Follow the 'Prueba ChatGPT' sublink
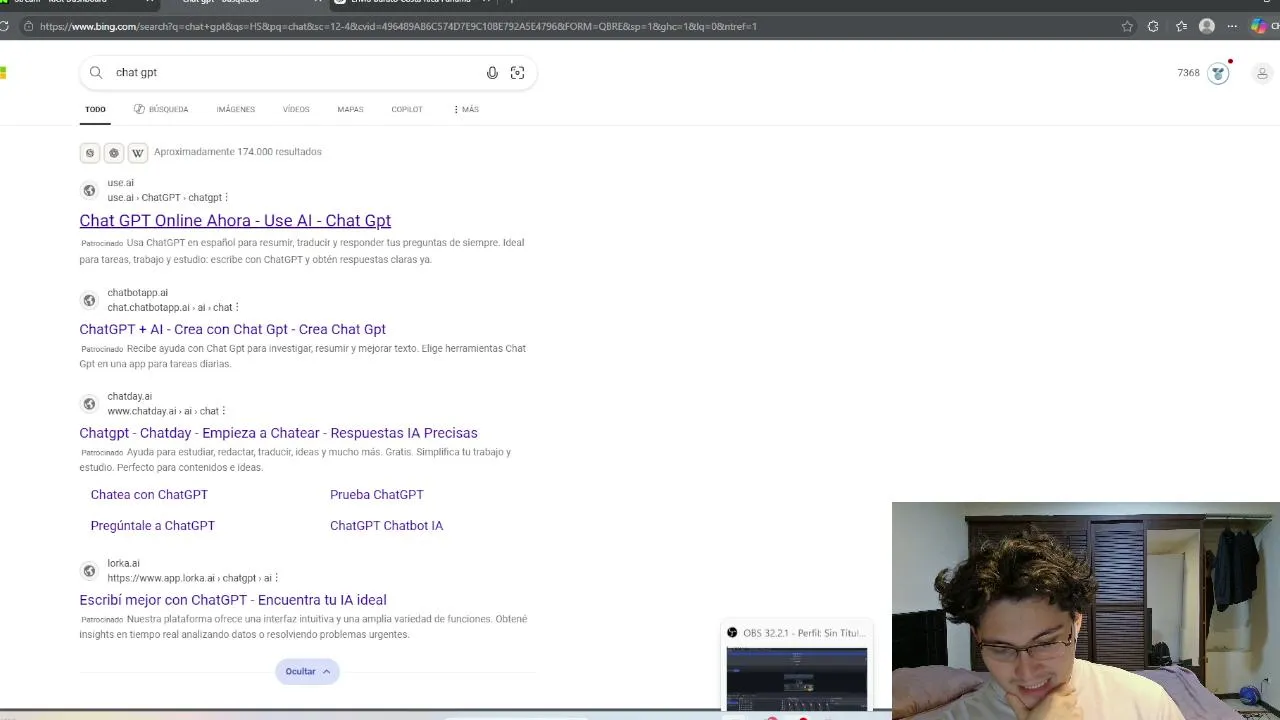This screenshot has height=720, width=1280. pos(377,495)
